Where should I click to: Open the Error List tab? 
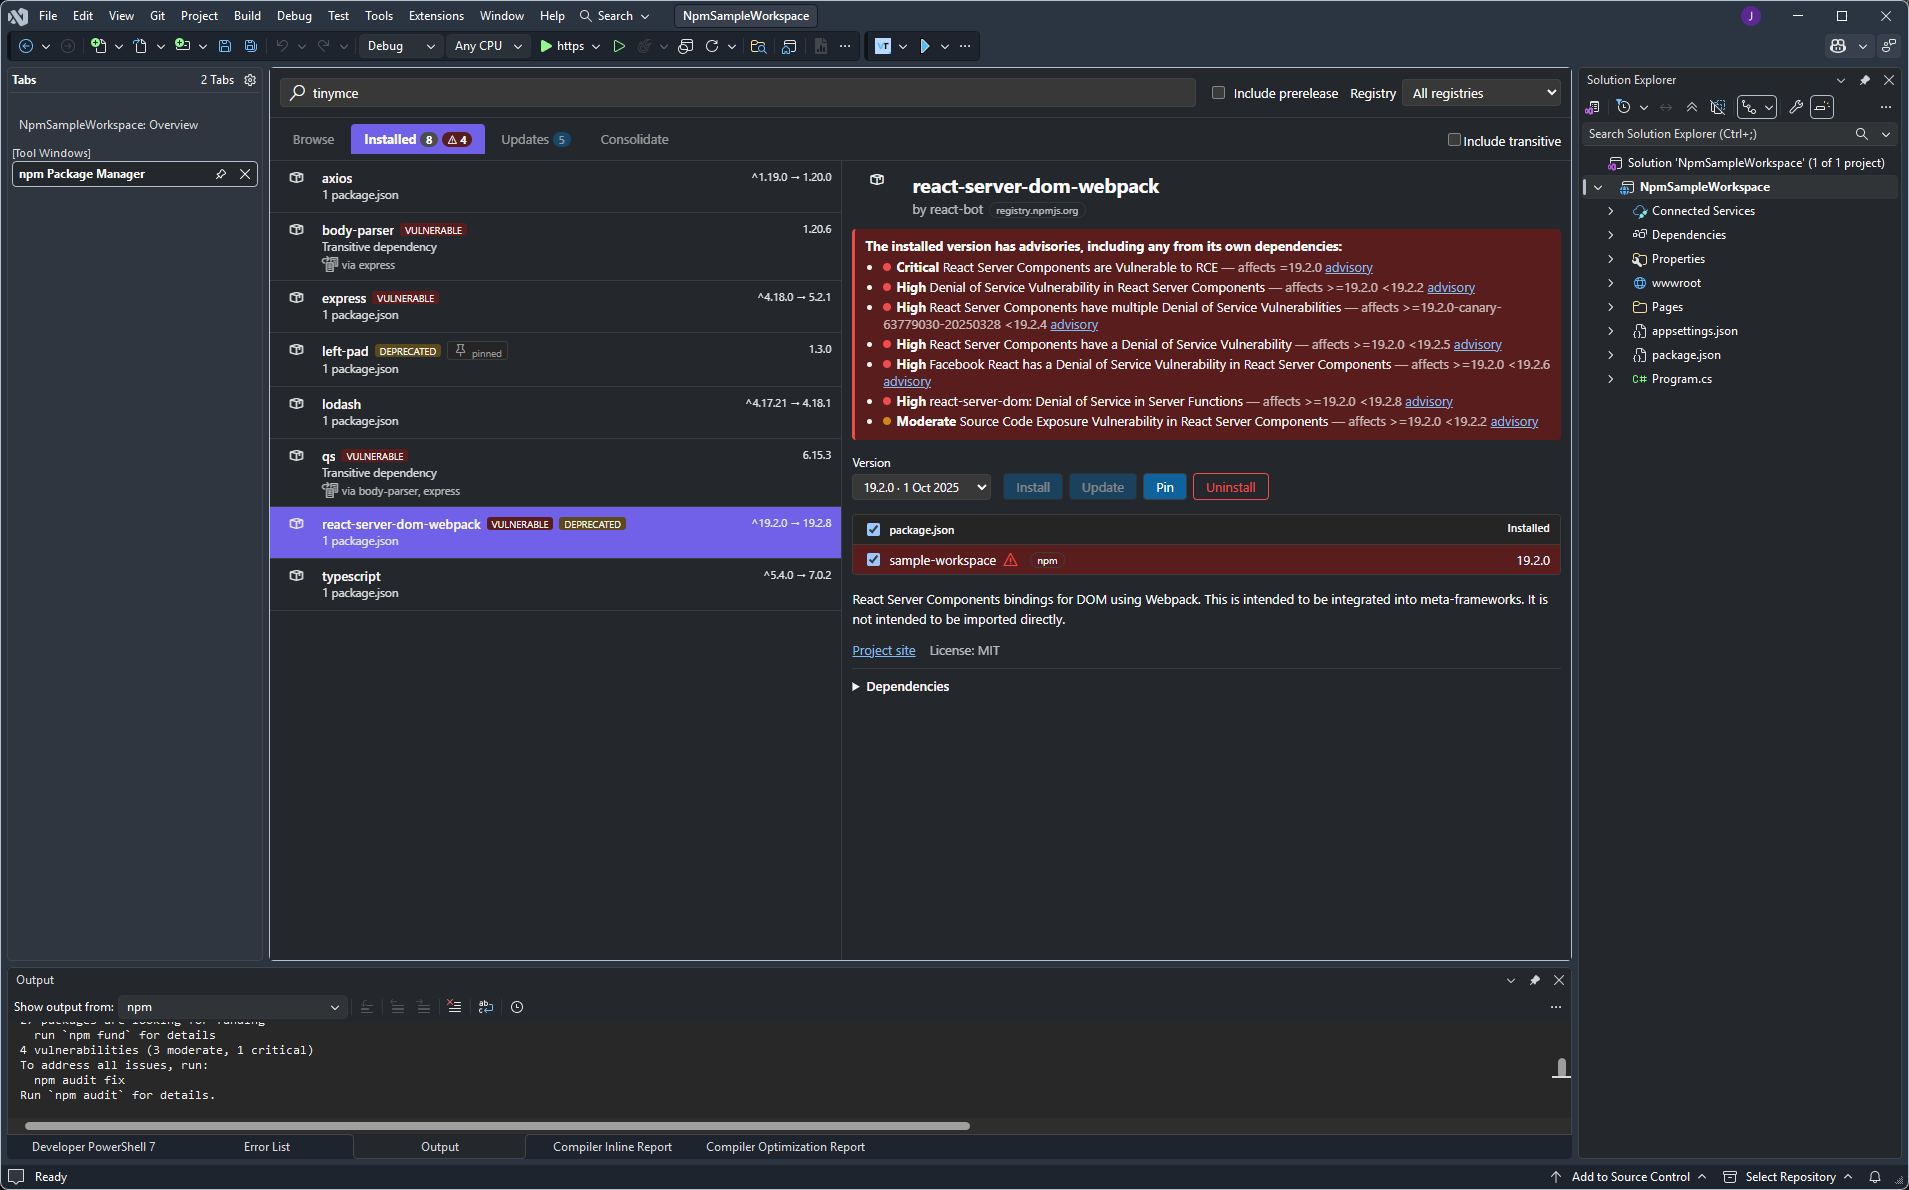tap(267, 1147)
